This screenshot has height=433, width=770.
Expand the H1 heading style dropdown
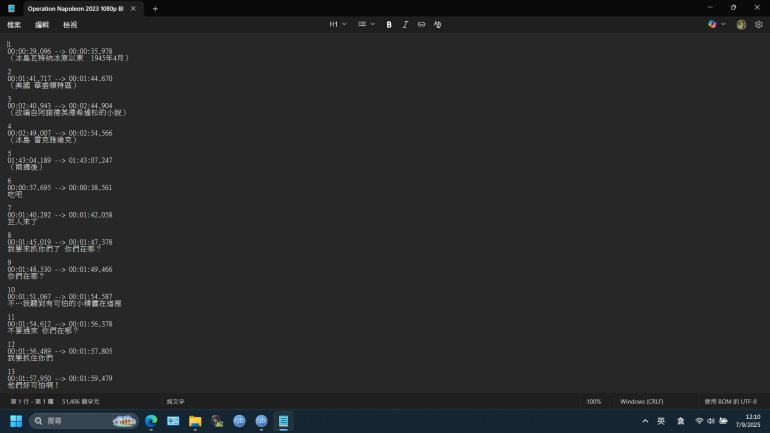click(x=338, y=24)
